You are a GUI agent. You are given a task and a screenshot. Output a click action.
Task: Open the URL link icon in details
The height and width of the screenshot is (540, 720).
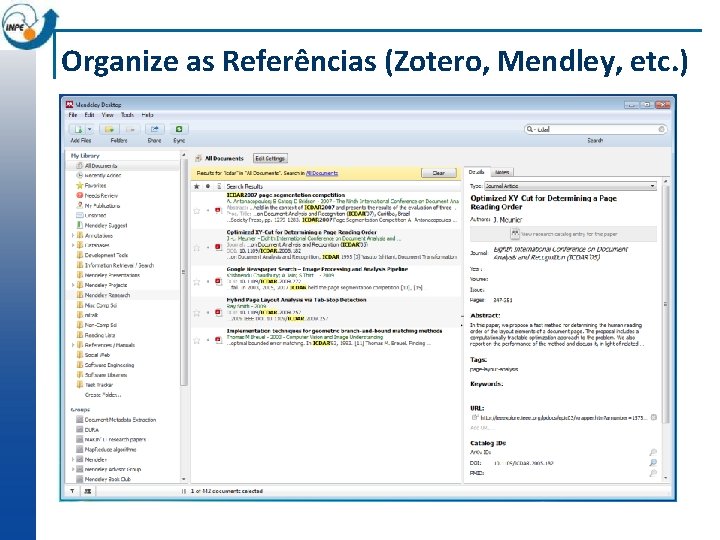[x=475, y=417]
